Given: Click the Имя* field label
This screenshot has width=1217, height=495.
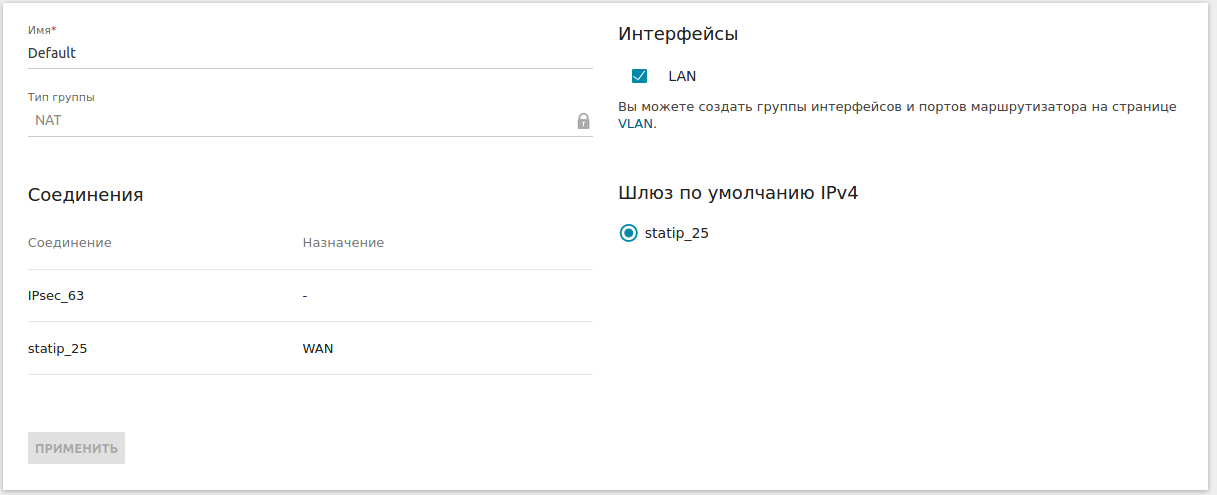Looking at the screenshot, I should point(42,30).
